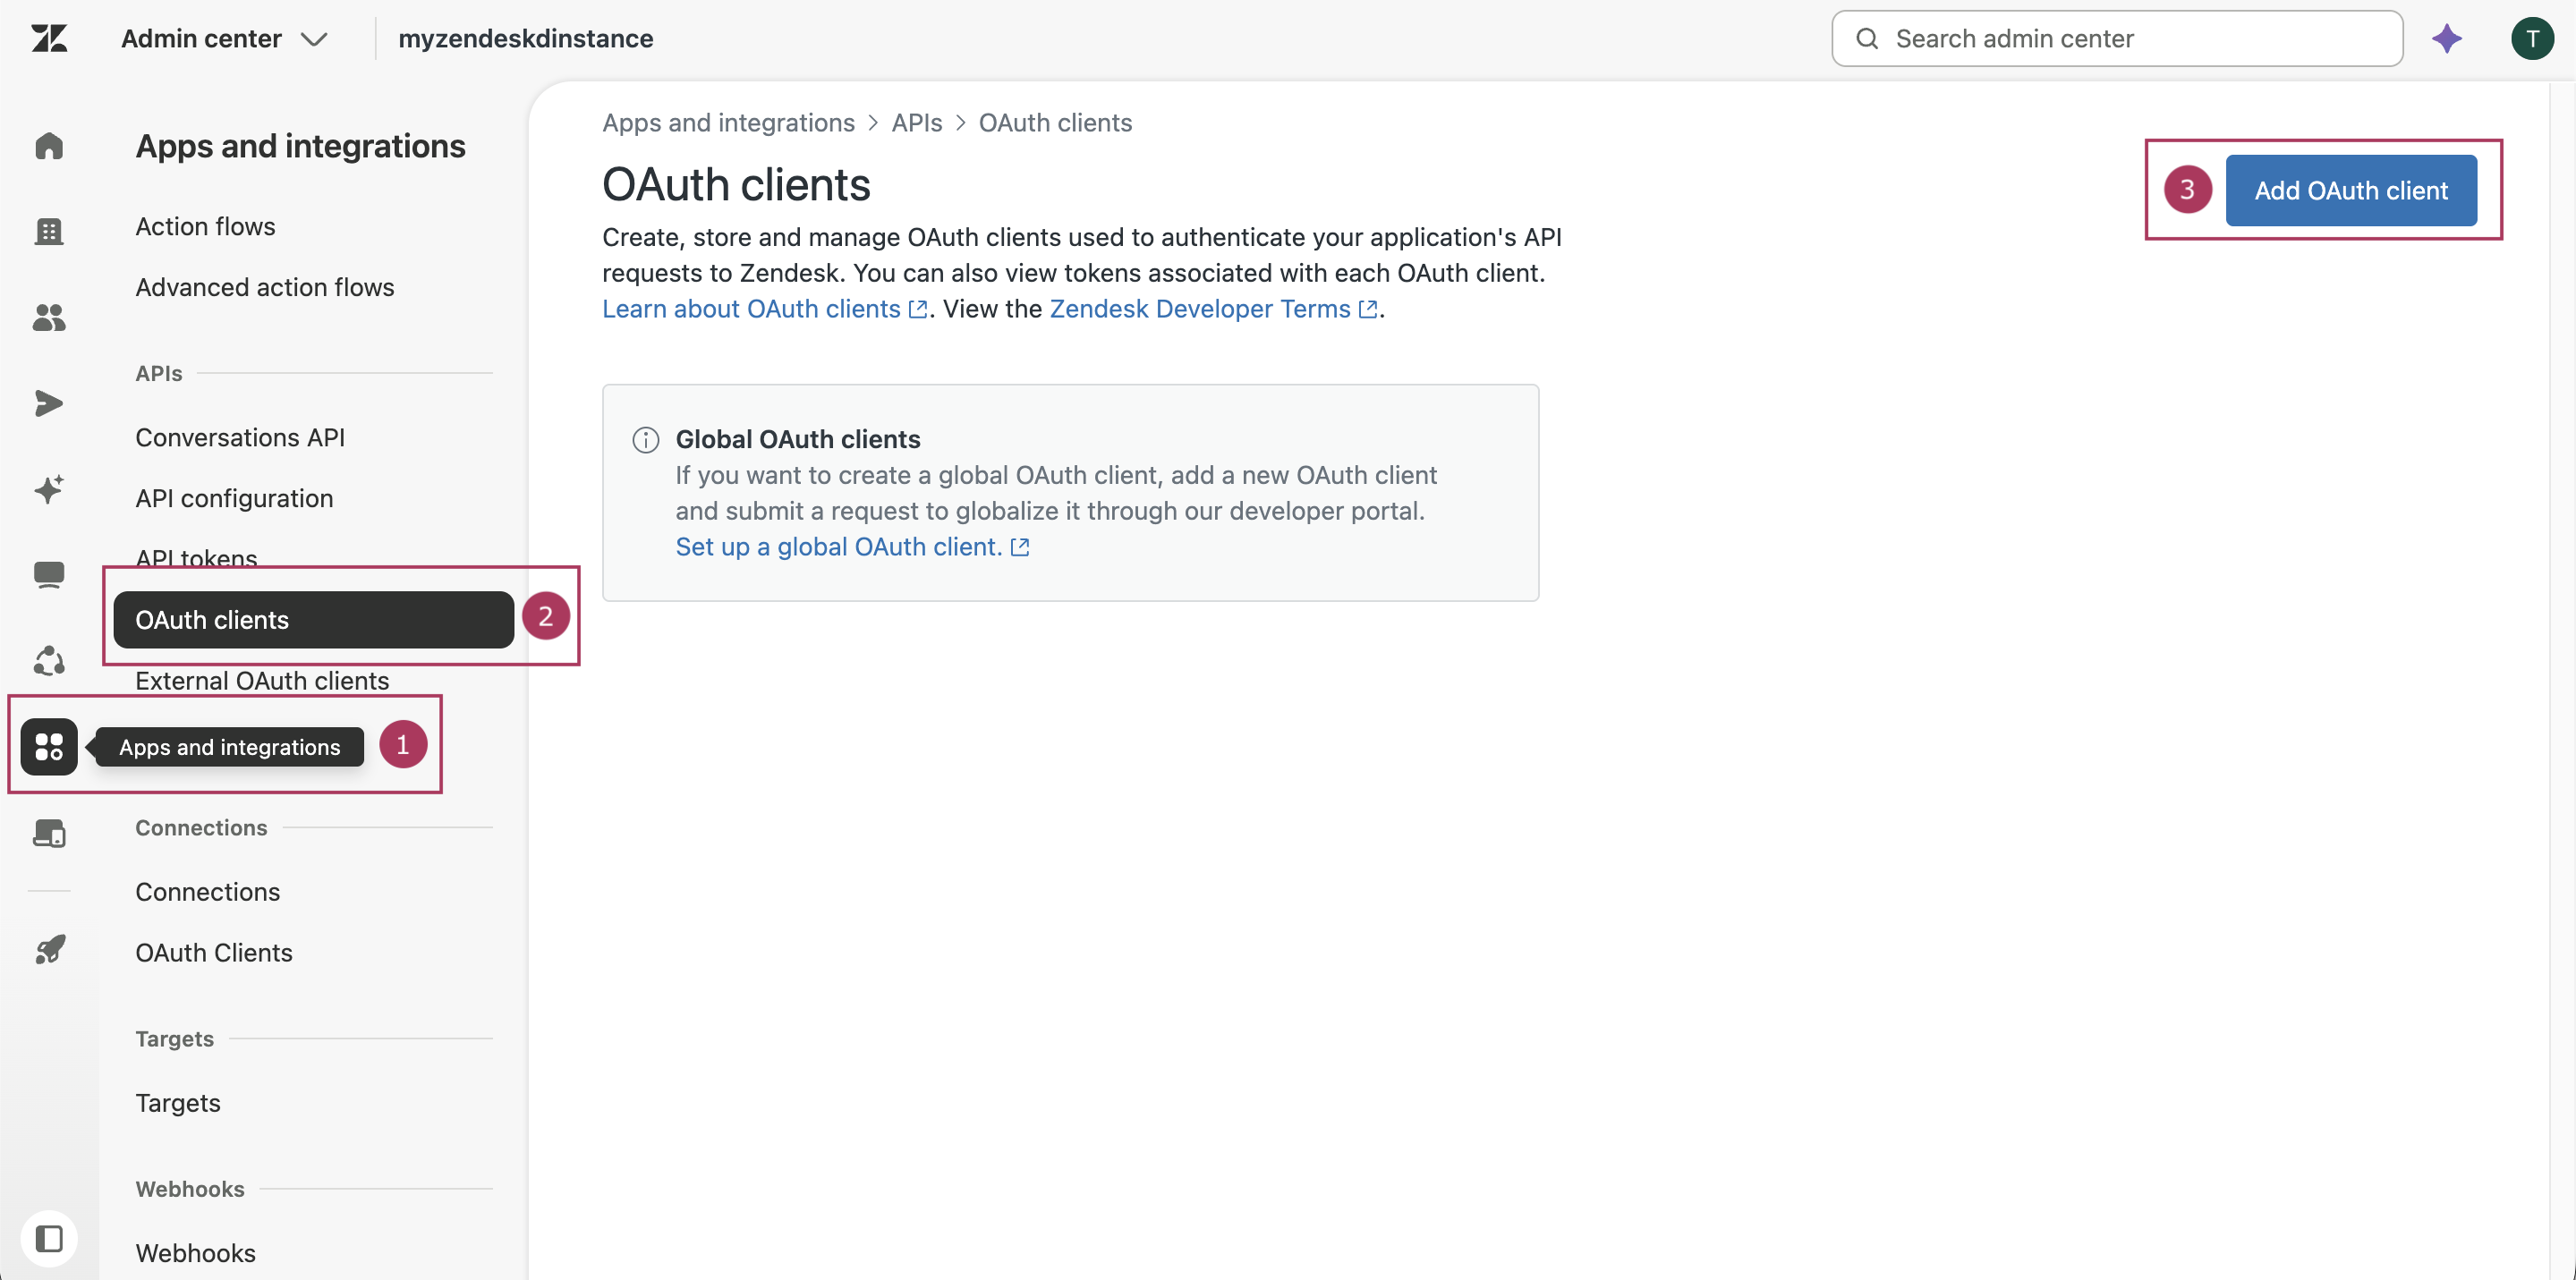
Task: Collapse the sidebar panel toggle
Action: [x=49, y=1238]
